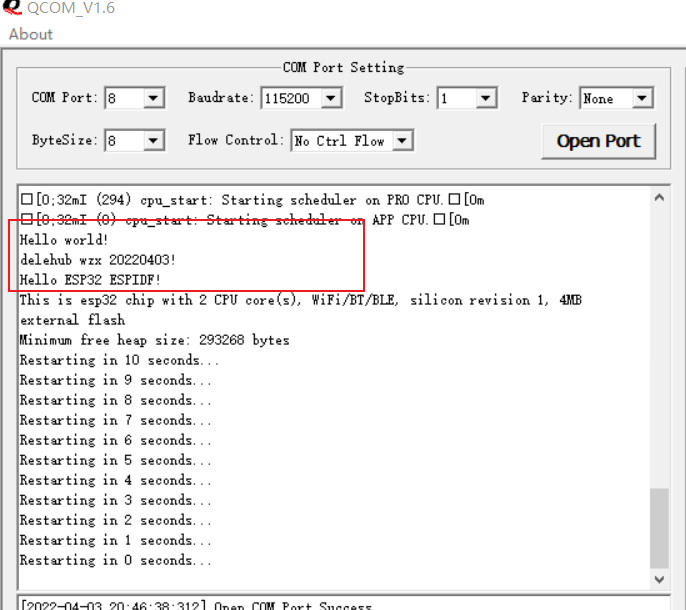Open the StopBits dropdown arrow
686x610 pixels.
pyautogui.click(x=486, y=98)
